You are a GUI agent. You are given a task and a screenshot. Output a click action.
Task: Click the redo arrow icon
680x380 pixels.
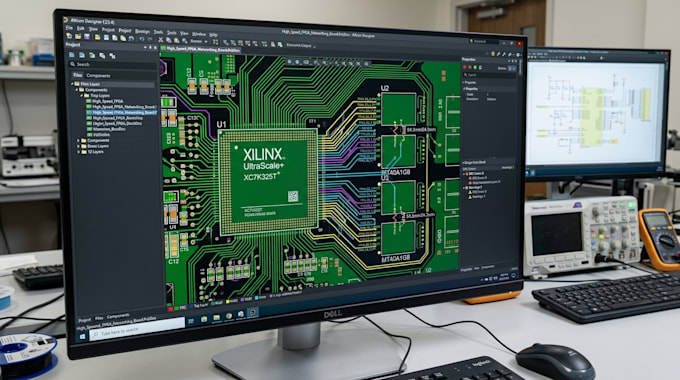point(150,39)
